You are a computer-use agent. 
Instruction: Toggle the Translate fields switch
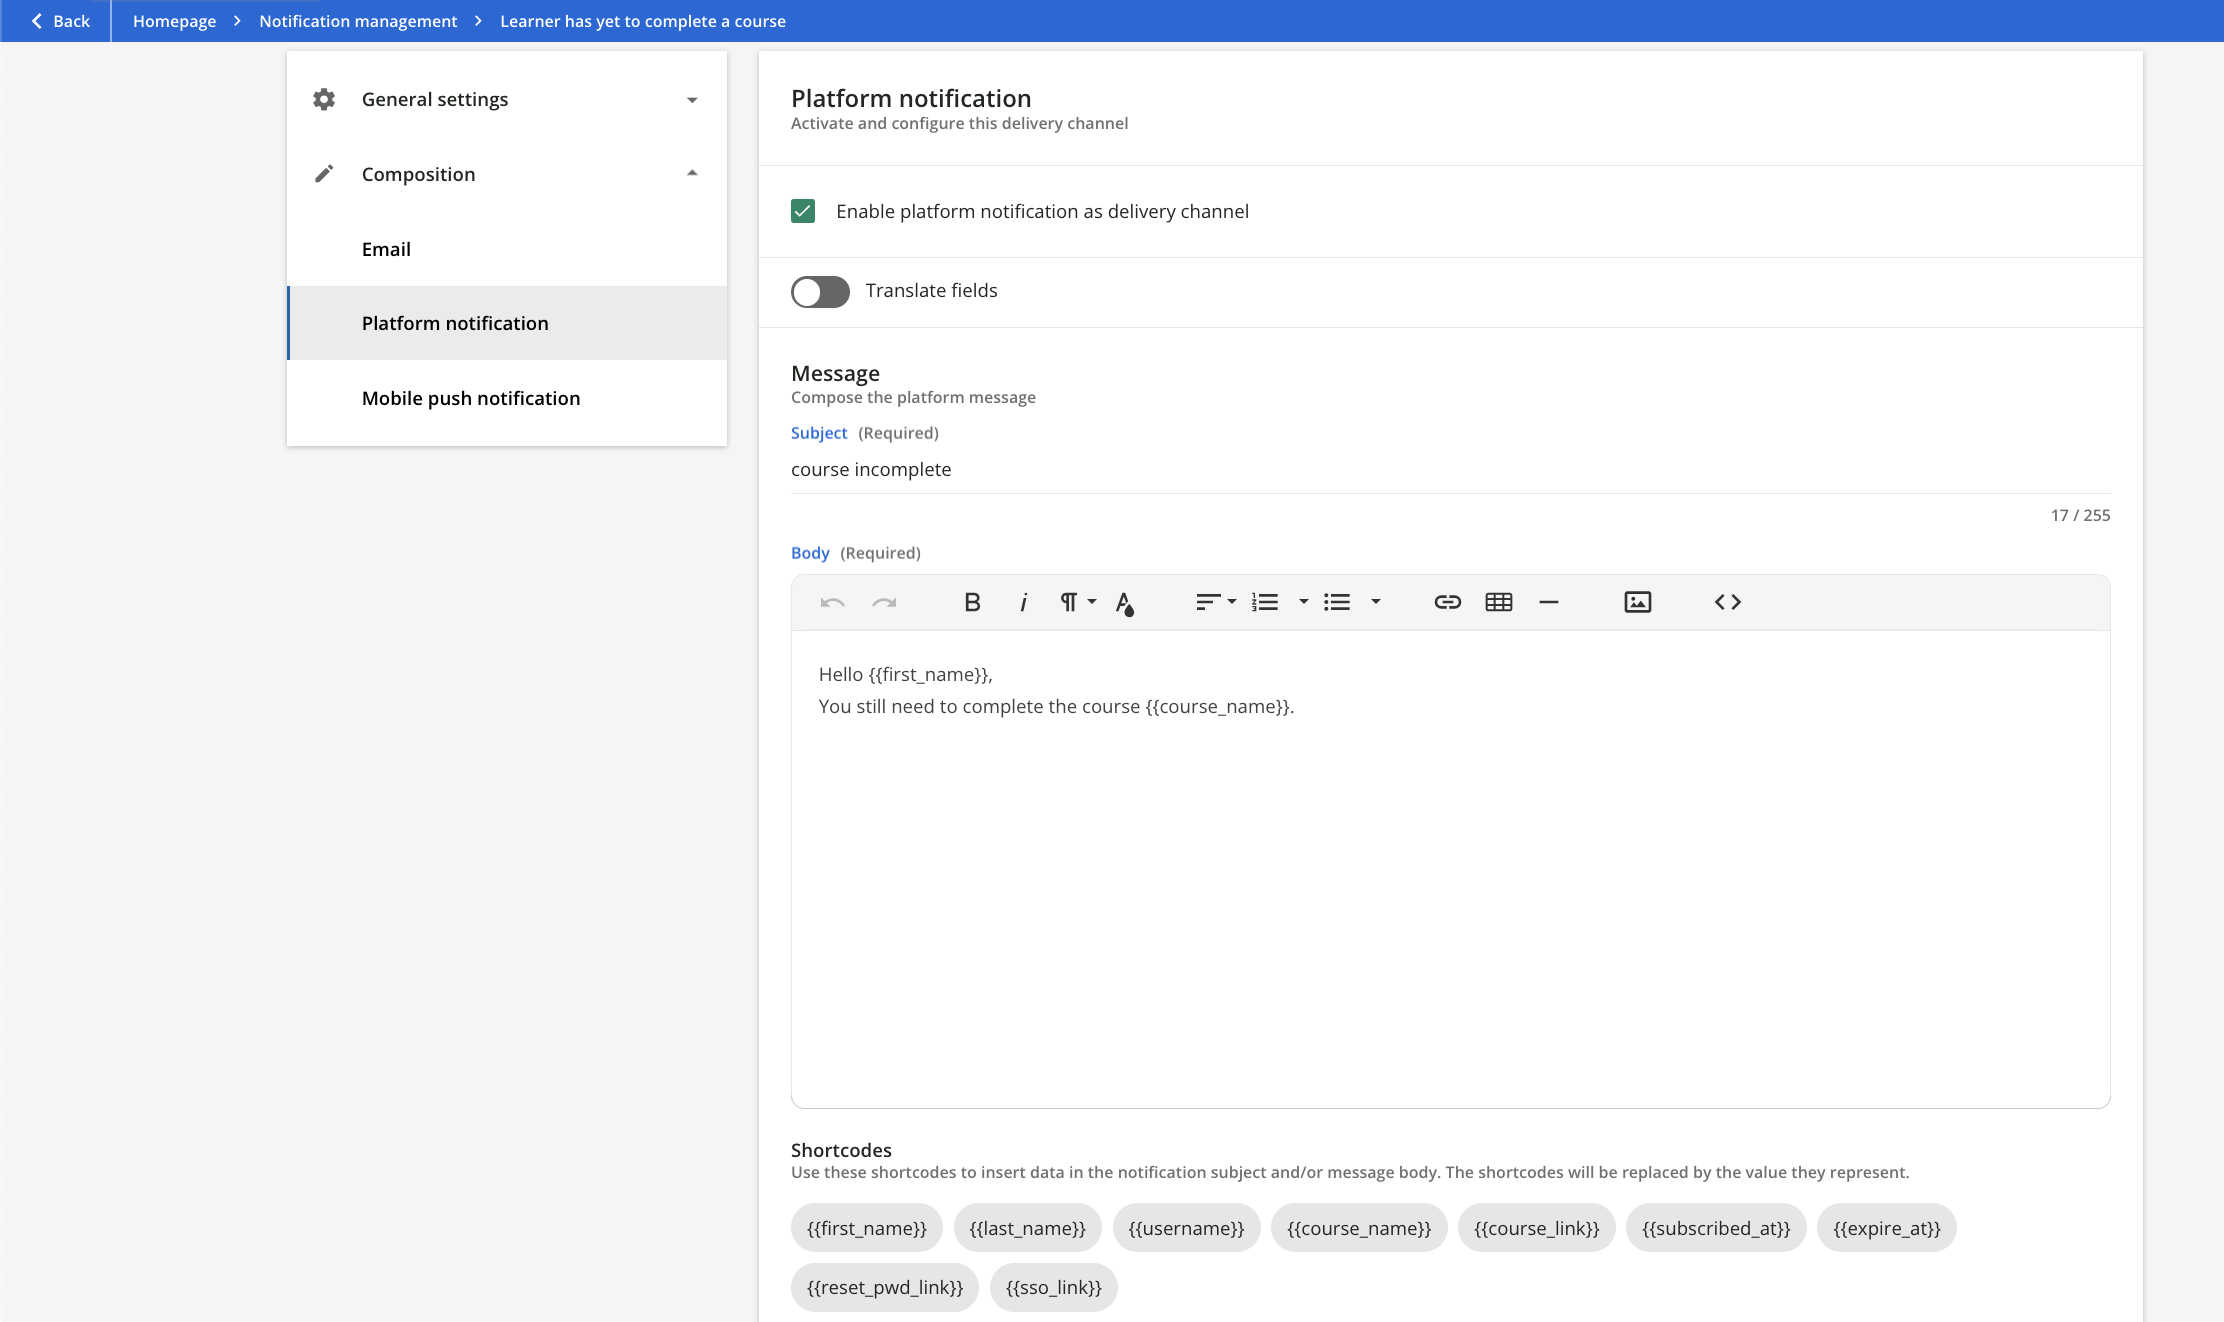820,291
